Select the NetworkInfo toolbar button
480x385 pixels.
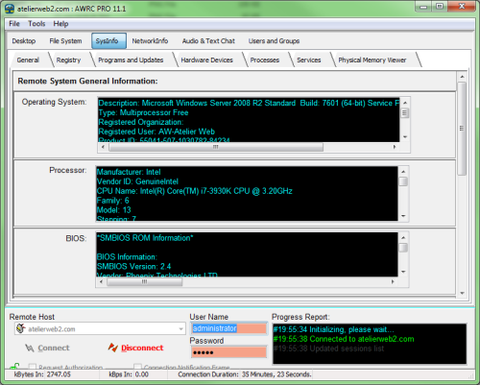(150, 41)
